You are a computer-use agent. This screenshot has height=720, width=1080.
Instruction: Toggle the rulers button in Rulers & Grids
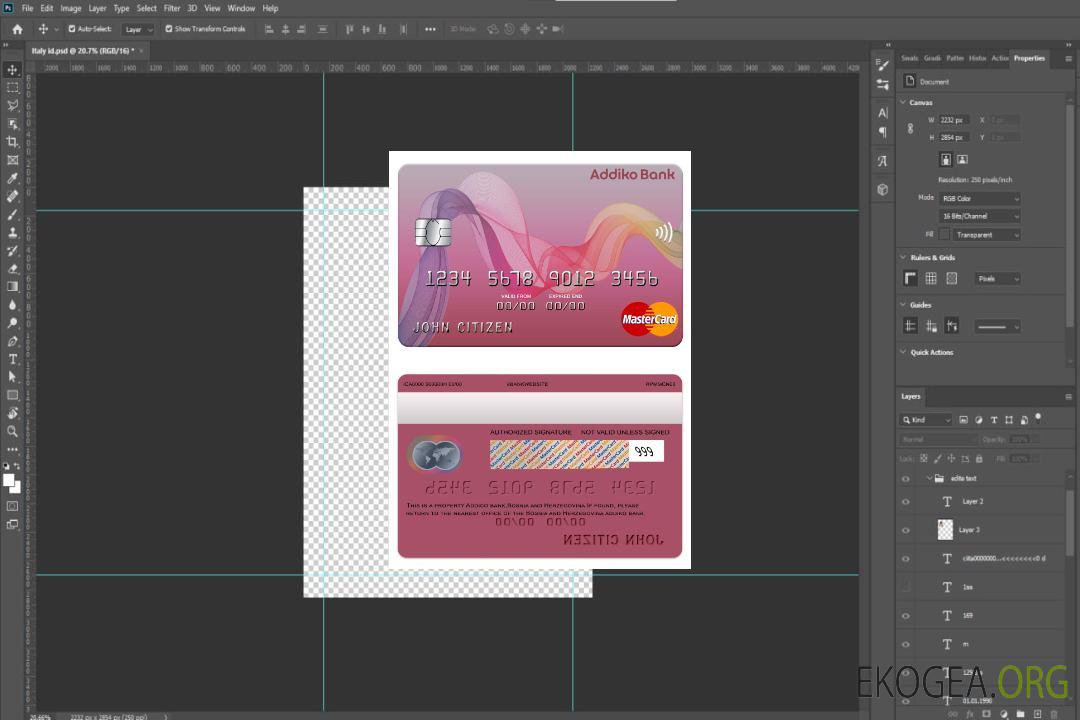[910, 278]
